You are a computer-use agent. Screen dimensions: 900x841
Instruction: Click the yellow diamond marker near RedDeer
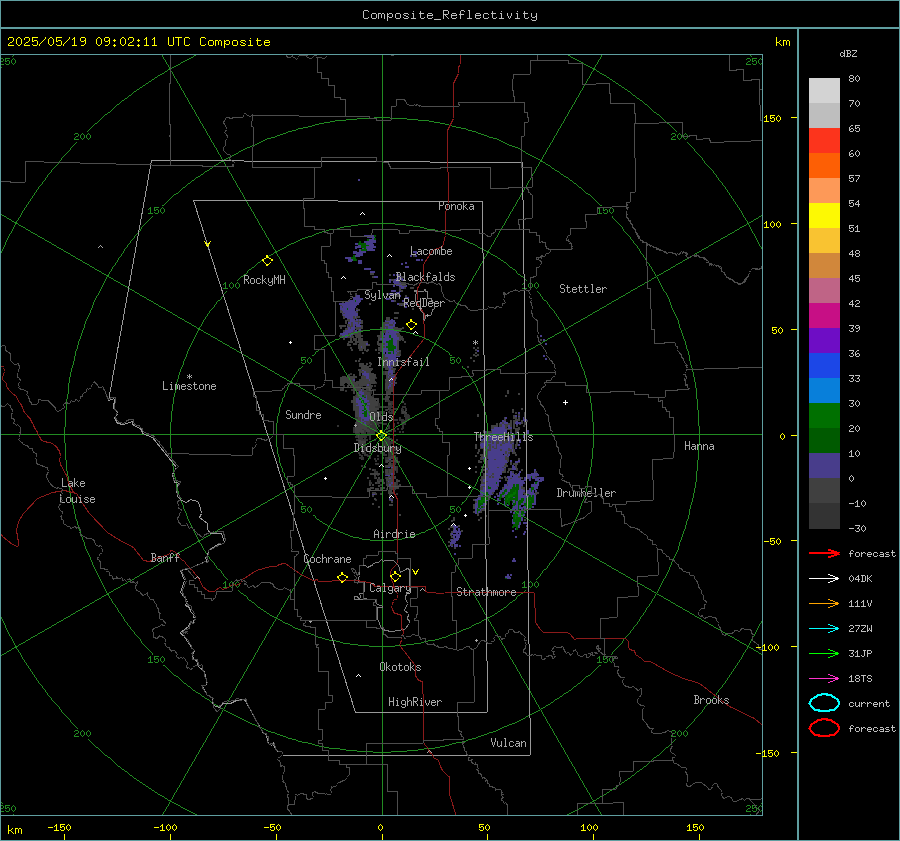coord(411,325)
